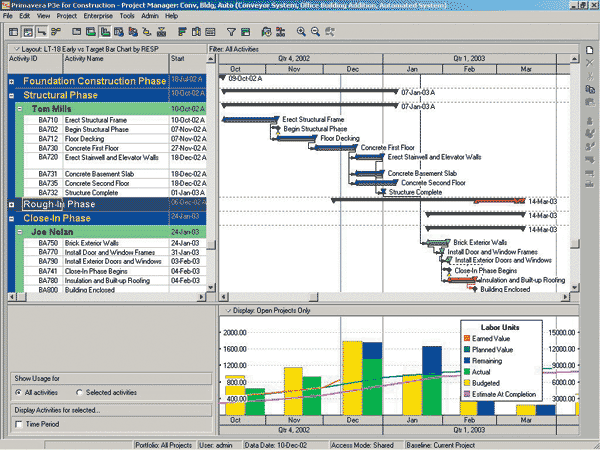Click Add new activity icon in command bar
Viewport: 600px width, 450px height.
589,50
